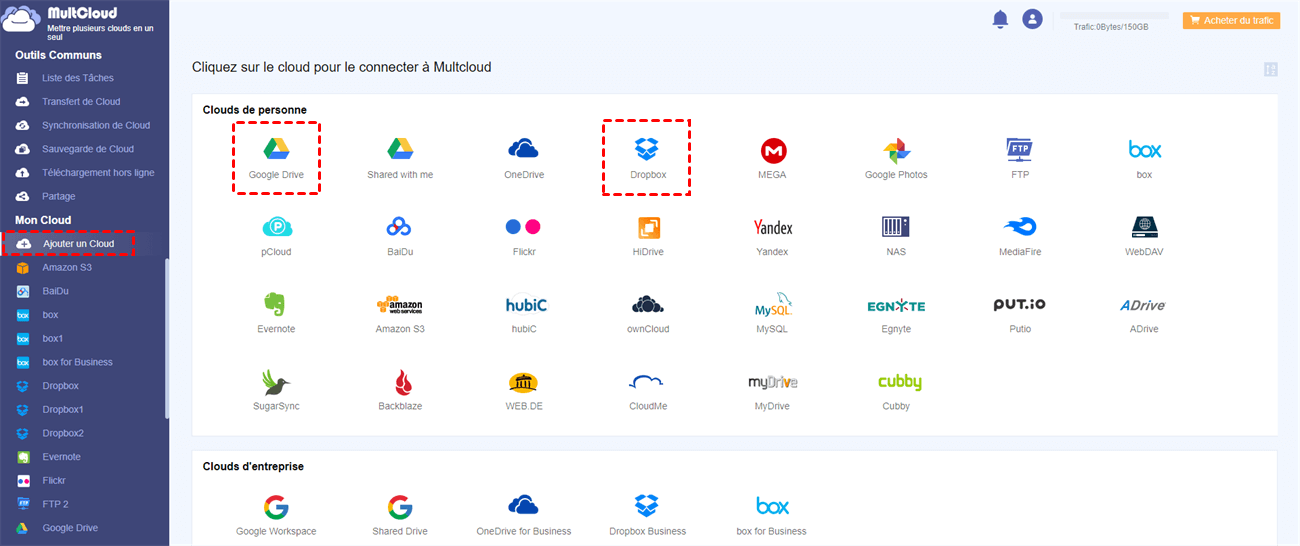Select Putio cloud
Viewport: 1300px width, 546px height.
coord(1019,304)
